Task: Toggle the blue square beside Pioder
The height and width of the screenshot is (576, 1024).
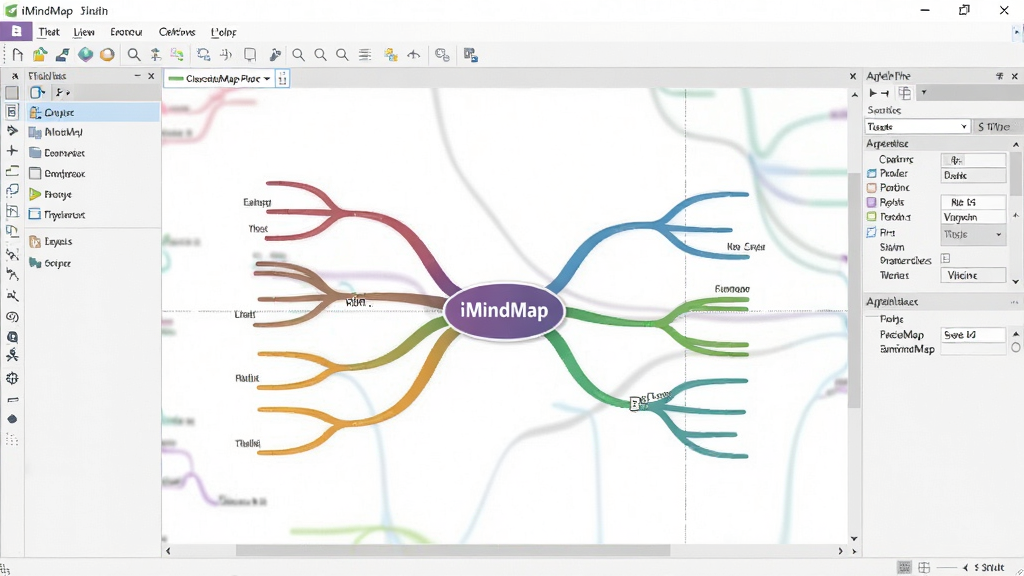Action: point(871,174)
